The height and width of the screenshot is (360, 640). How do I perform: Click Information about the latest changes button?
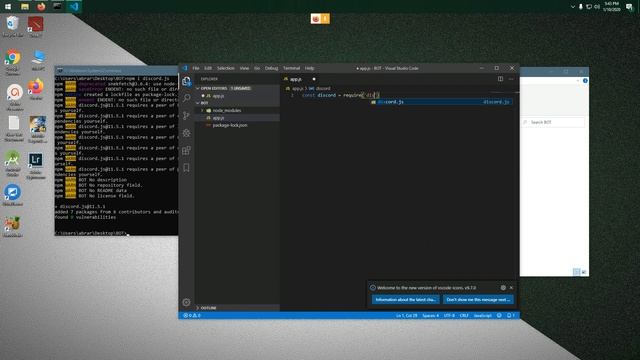[406, 300]
